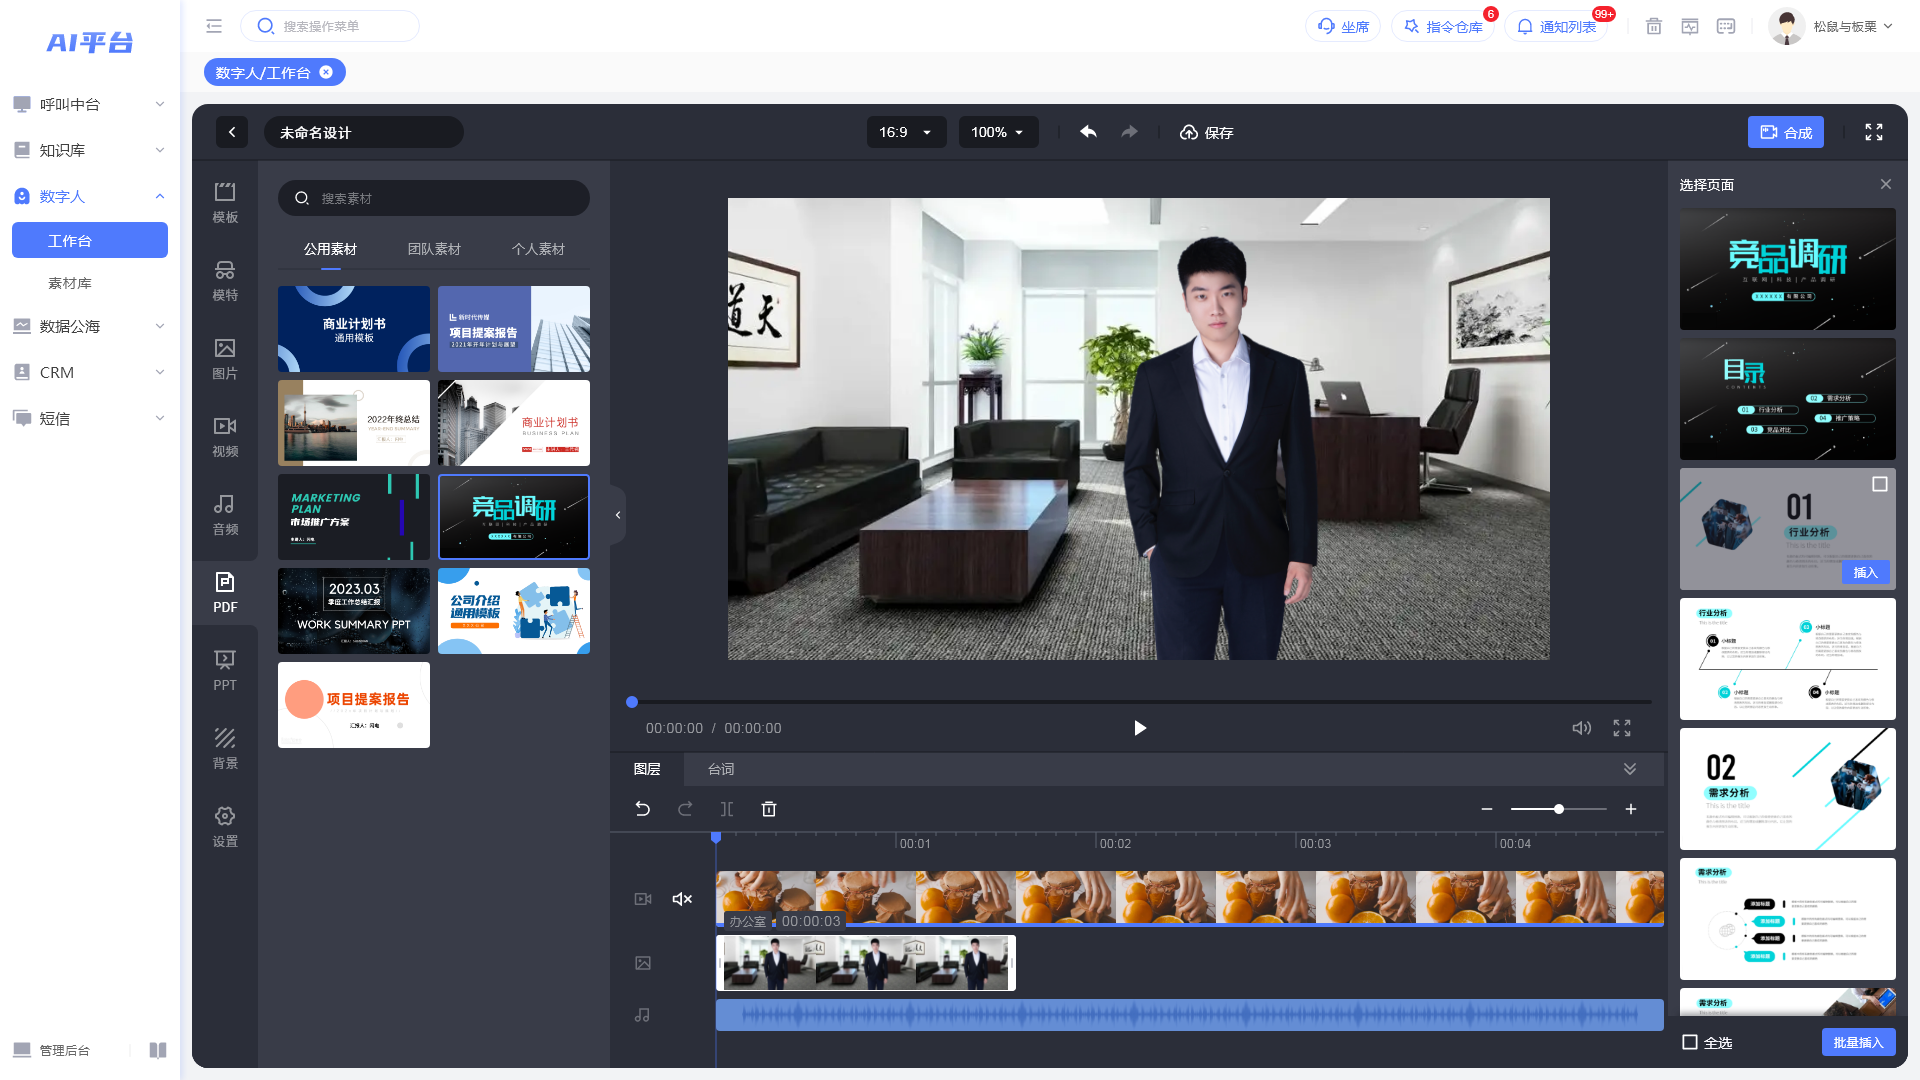Click the preview playback progress bar
1920x1080 pixels.
[x=1140, y=702]
